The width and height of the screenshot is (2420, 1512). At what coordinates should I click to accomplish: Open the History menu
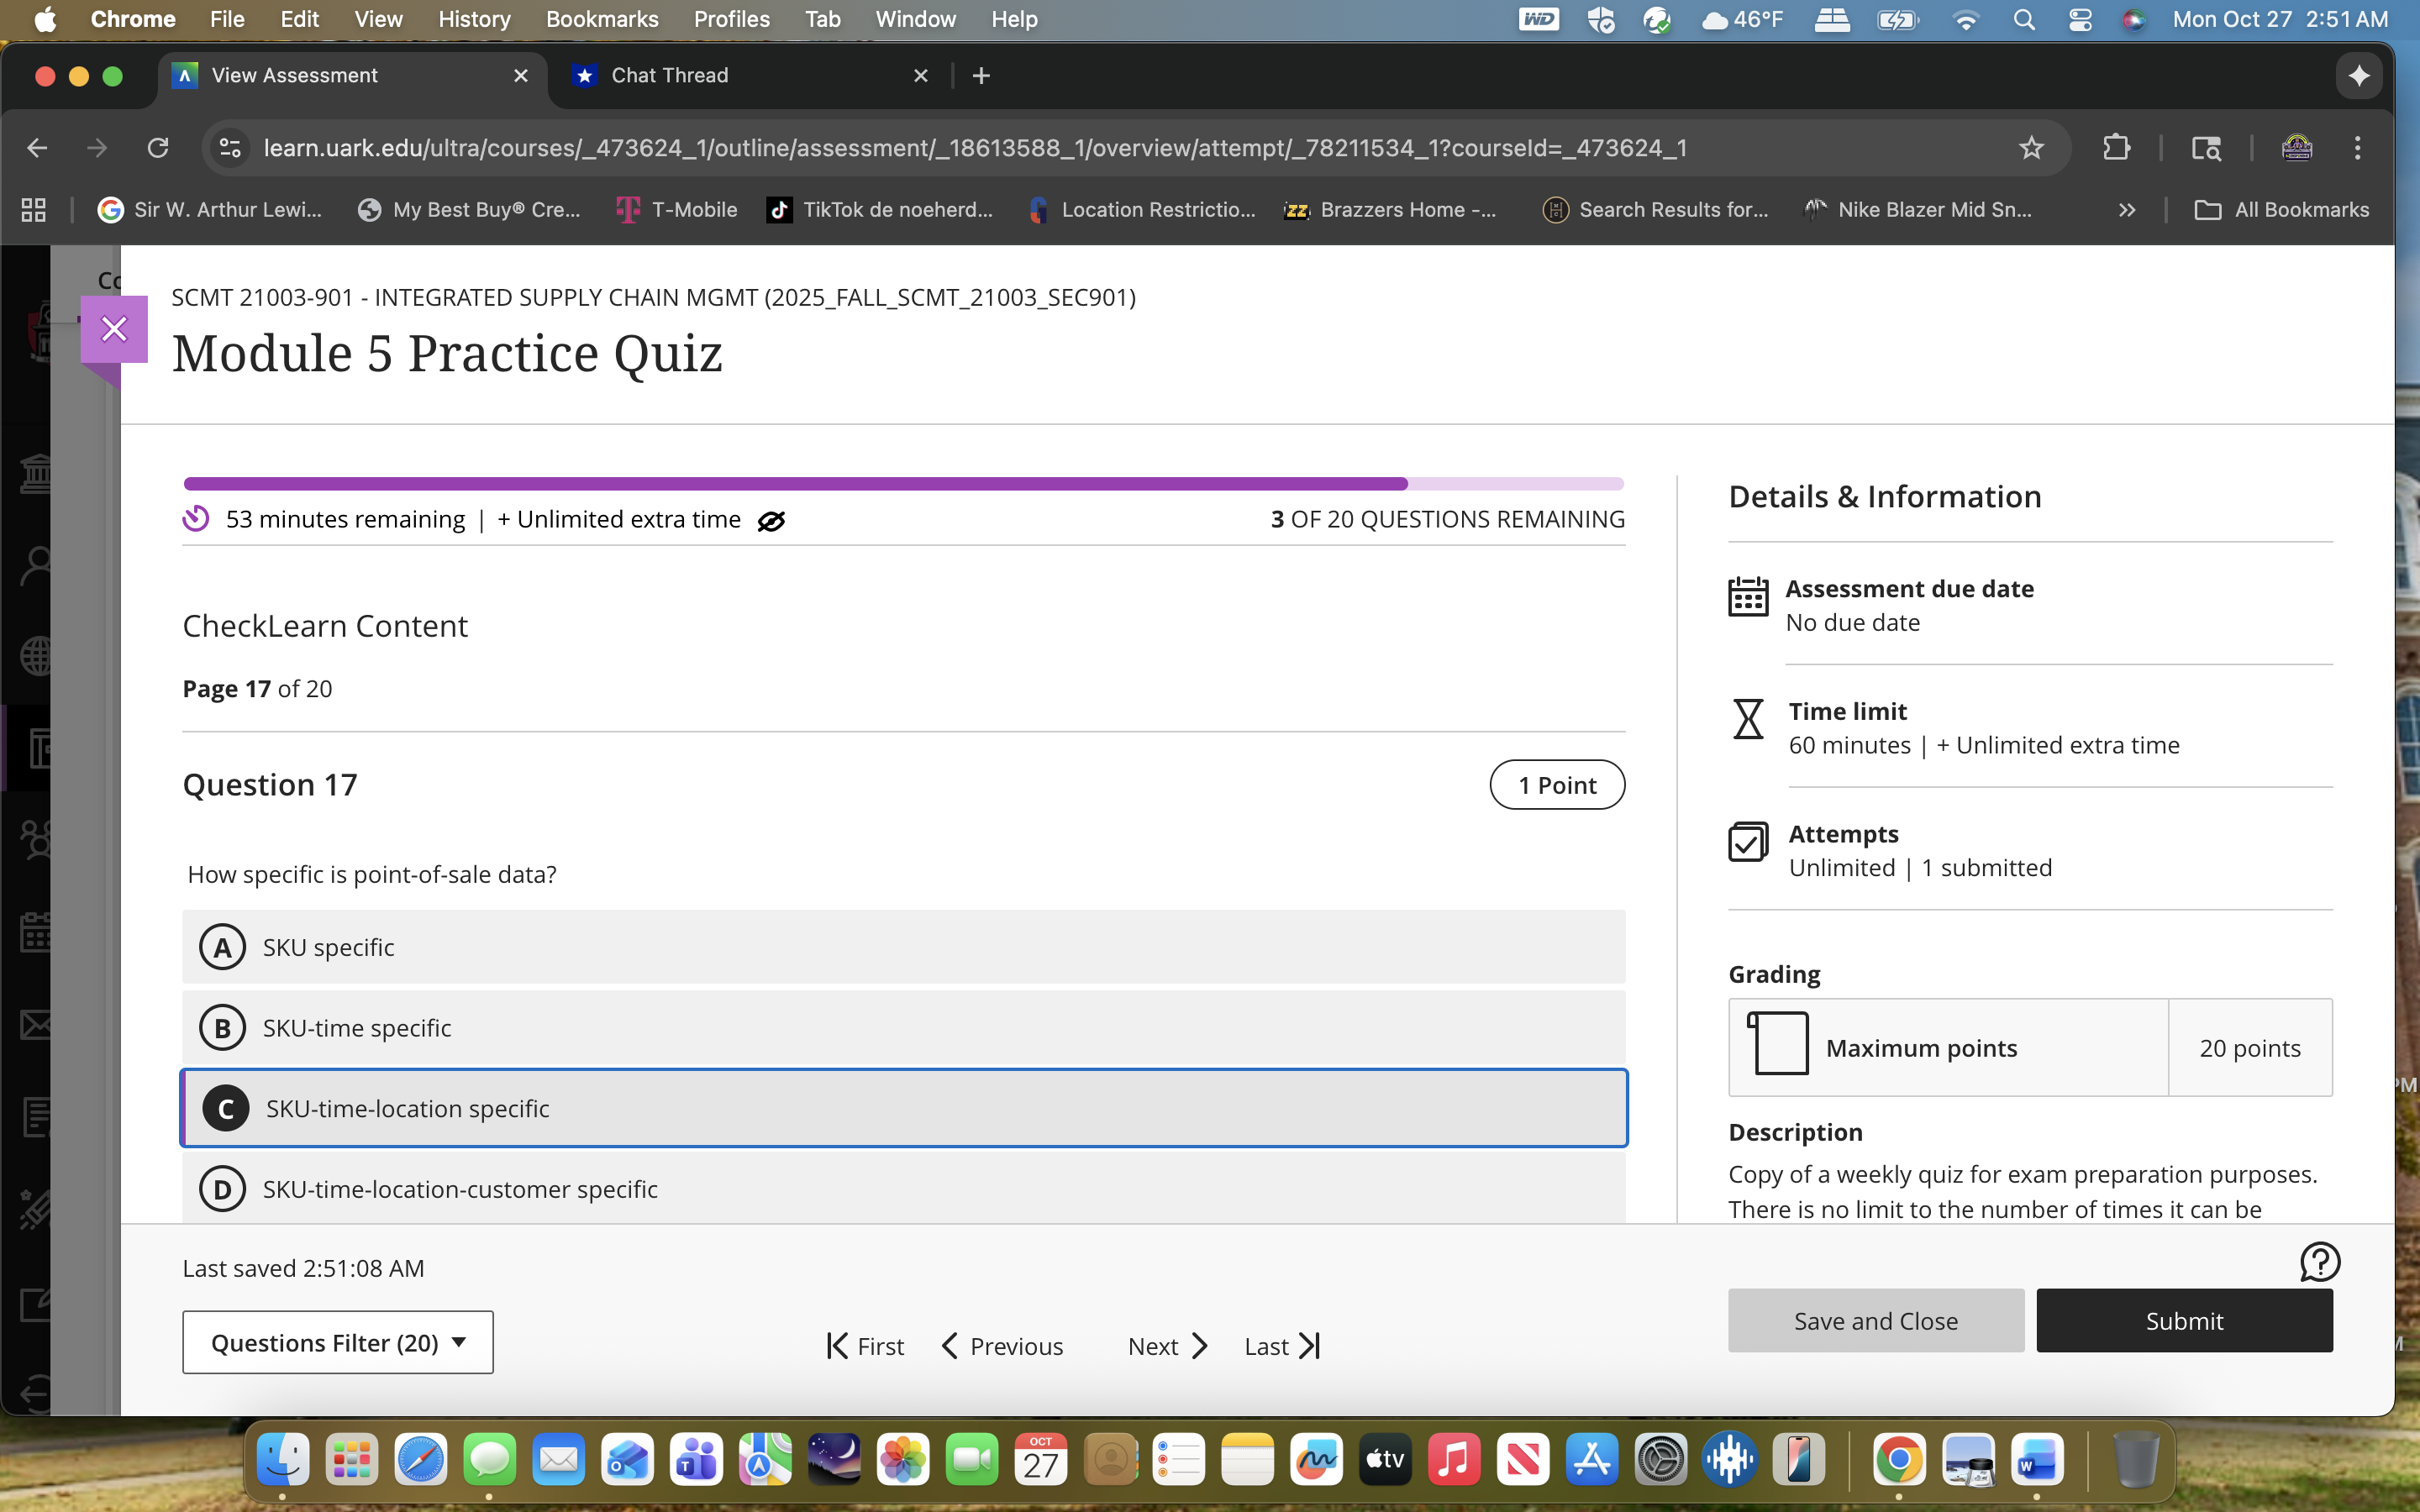(474, 19)
